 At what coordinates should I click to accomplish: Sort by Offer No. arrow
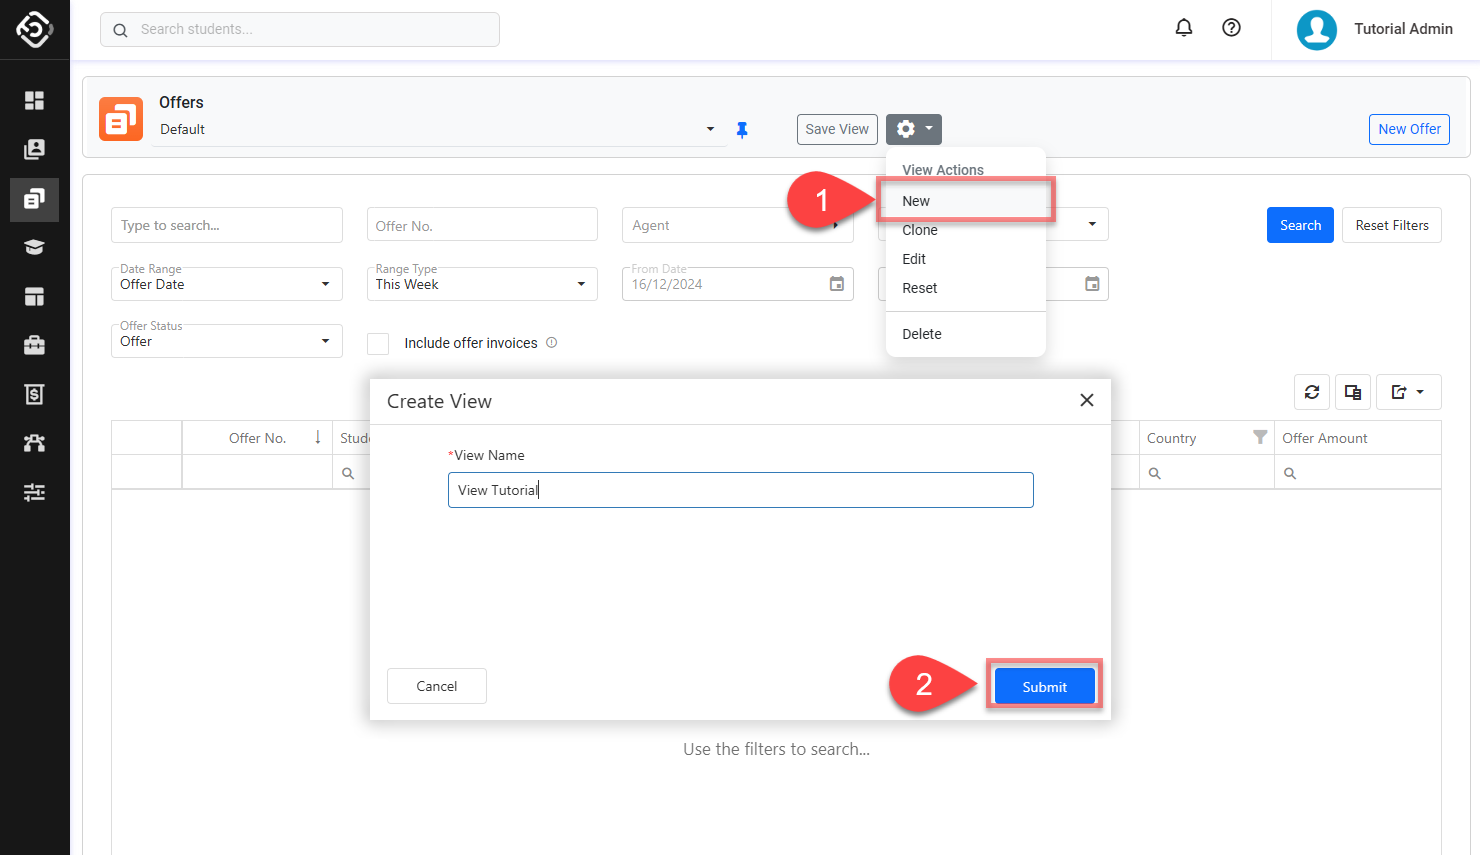[318, 437]
